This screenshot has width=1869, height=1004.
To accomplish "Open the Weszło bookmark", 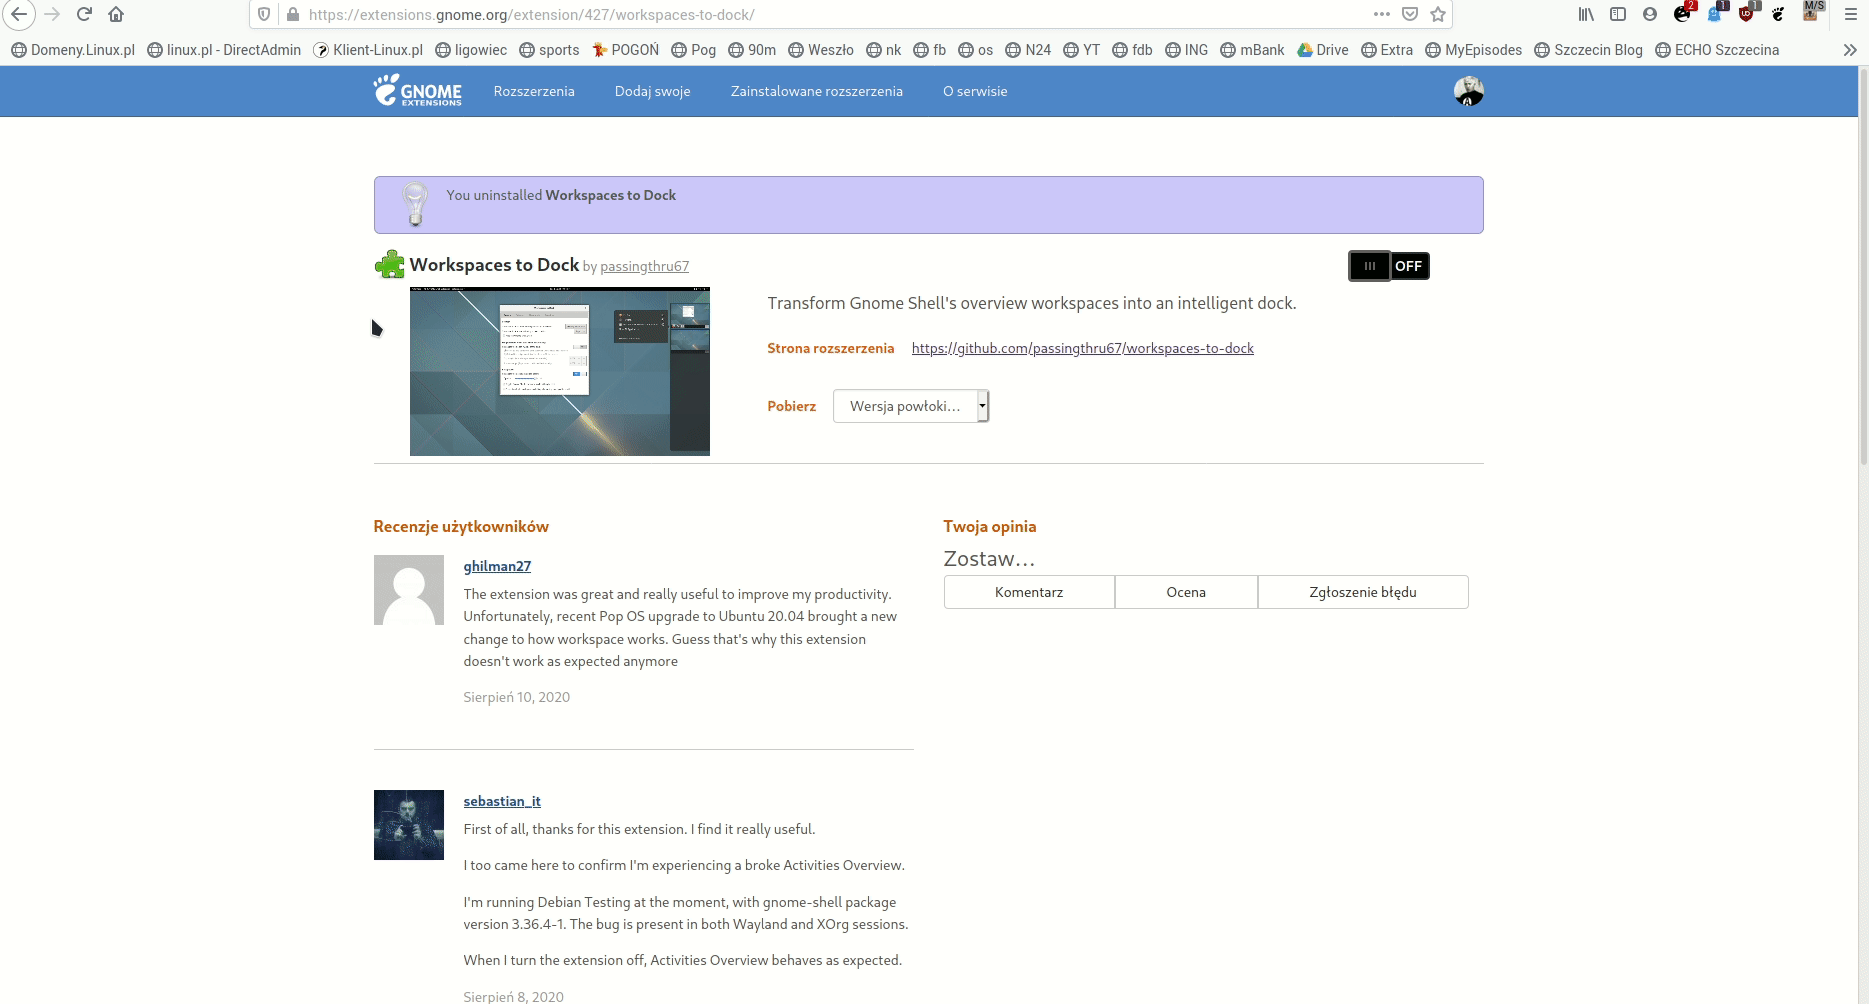I will (x=821, y=50).
